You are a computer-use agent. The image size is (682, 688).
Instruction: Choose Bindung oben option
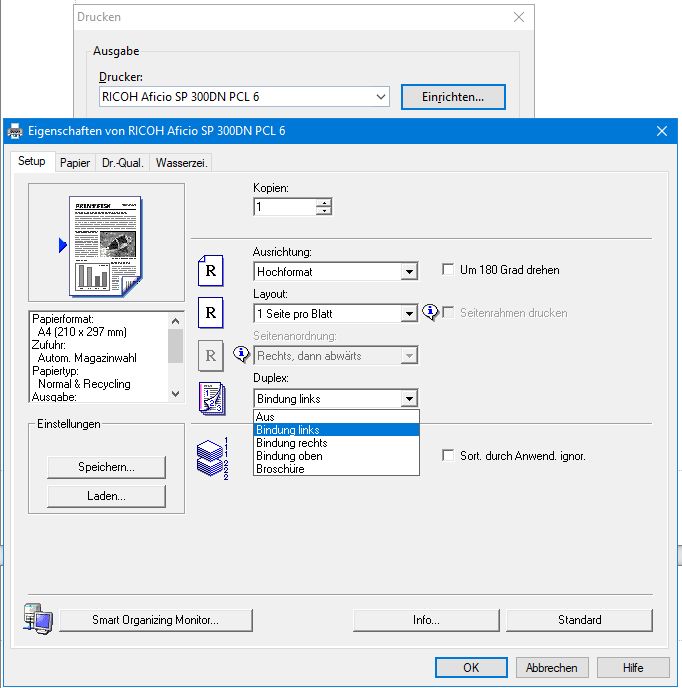(x=336, y=456)
